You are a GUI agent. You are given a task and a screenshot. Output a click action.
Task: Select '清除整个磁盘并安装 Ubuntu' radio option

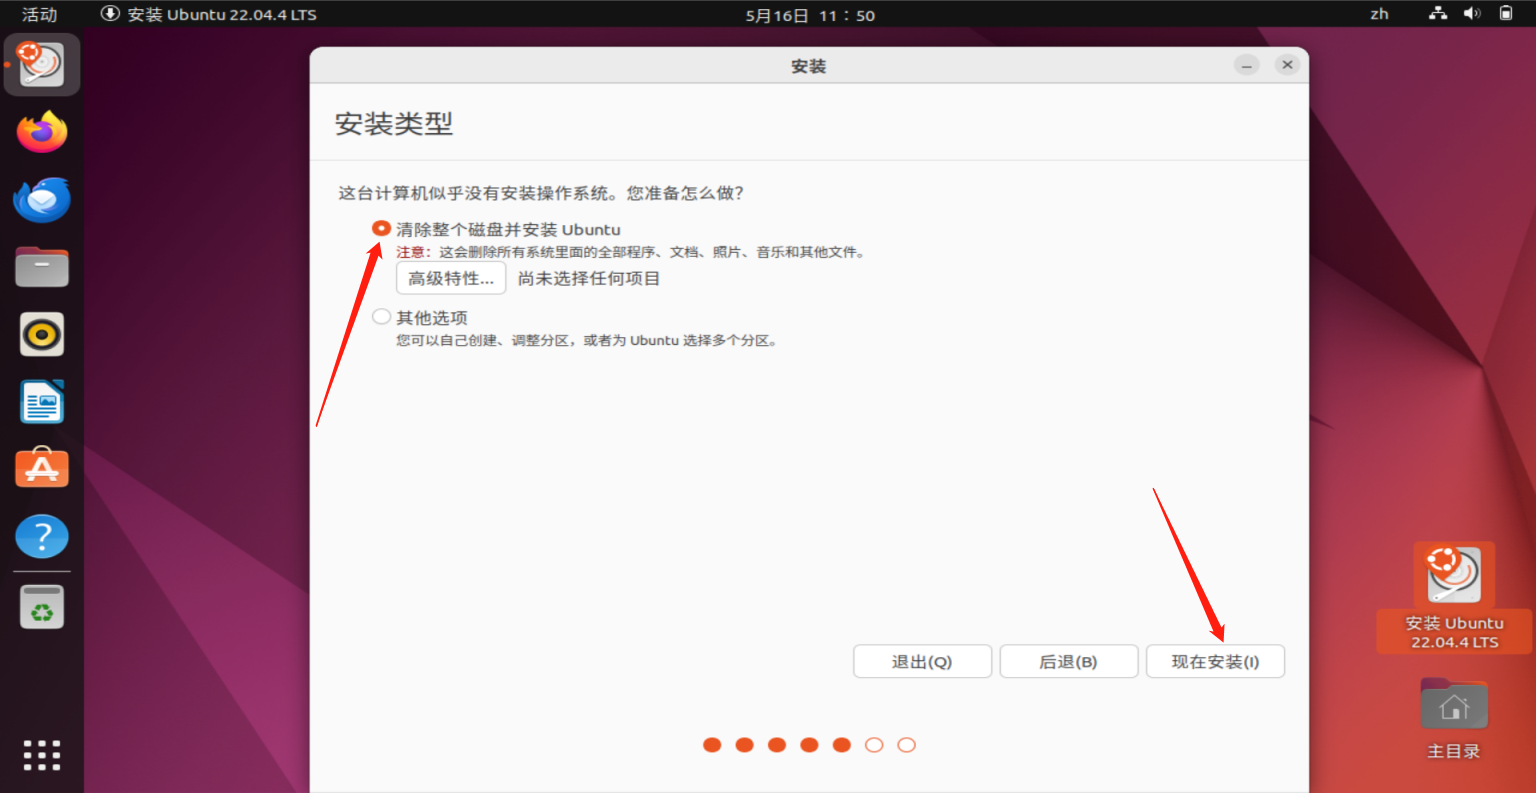381,229
